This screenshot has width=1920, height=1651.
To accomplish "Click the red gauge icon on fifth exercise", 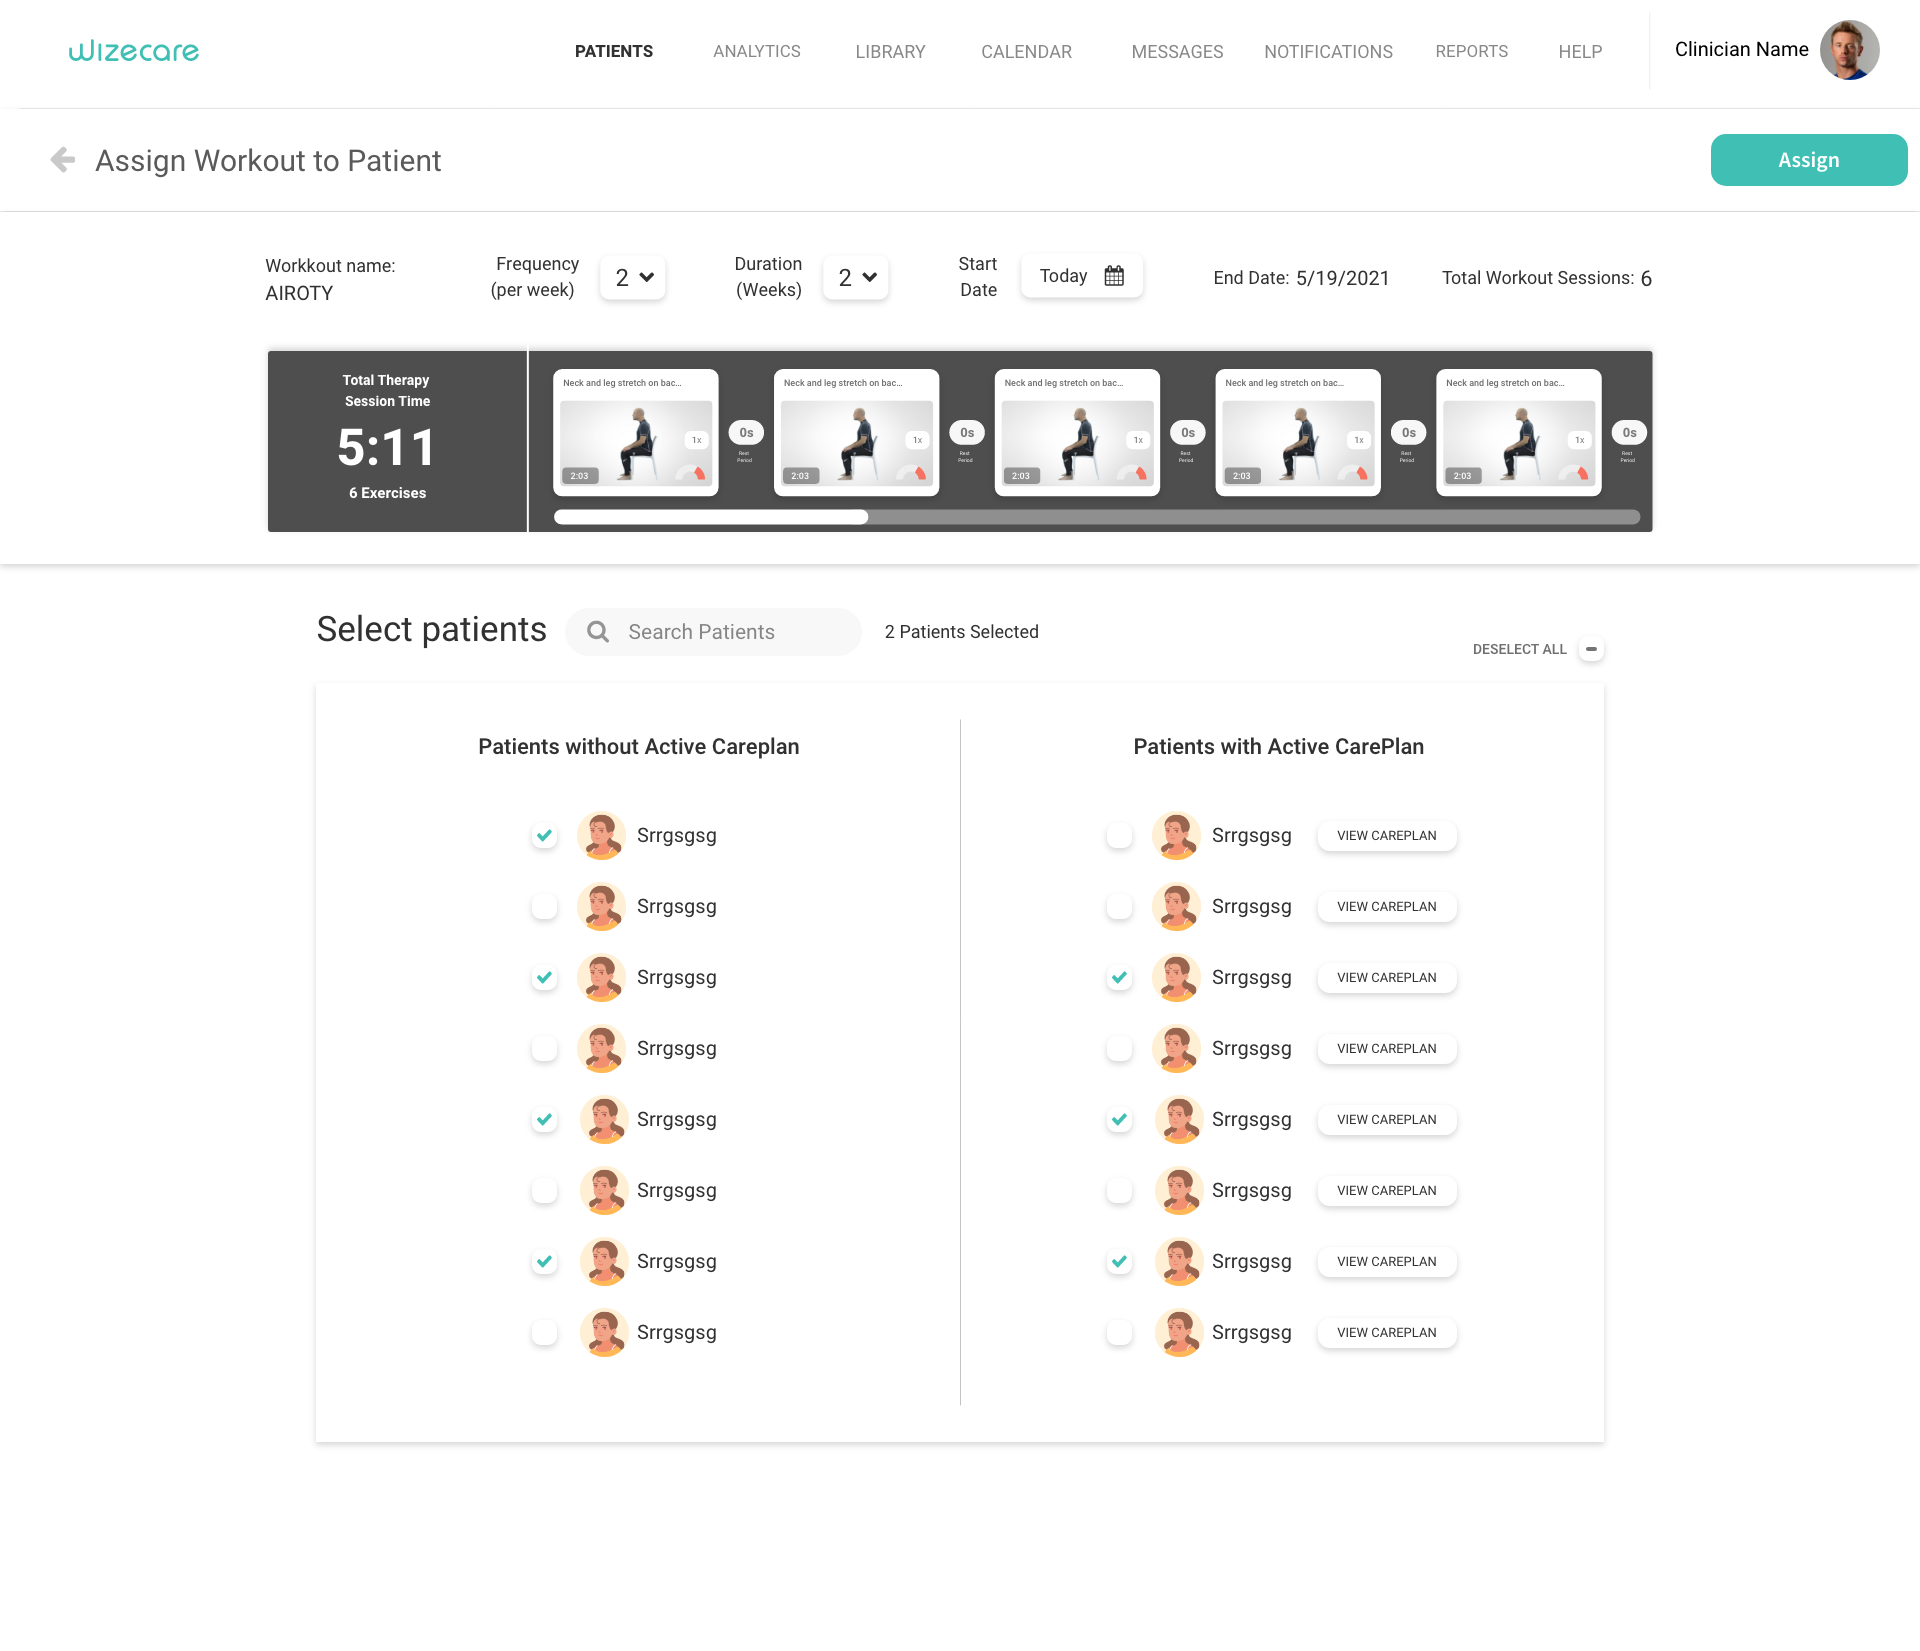I will click(x=1575, y=473).
